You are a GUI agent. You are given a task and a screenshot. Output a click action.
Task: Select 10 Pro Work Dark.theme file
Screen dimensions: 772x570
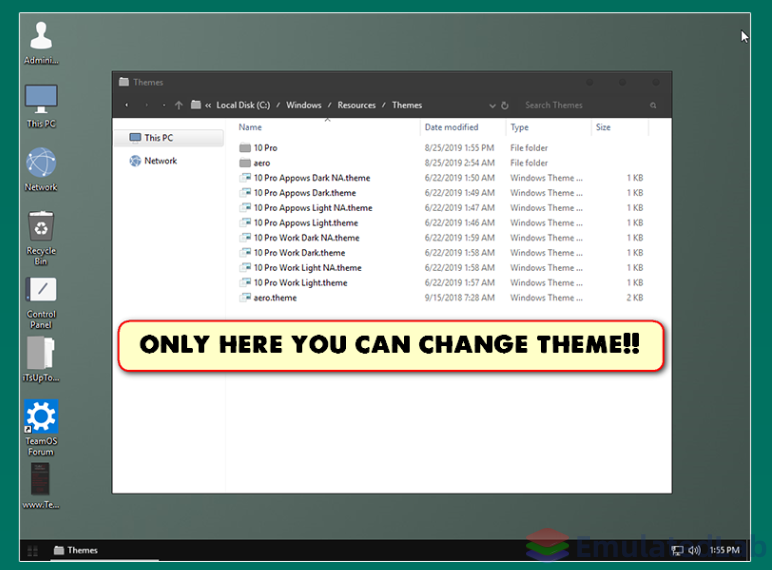click(x=299, y=253)
